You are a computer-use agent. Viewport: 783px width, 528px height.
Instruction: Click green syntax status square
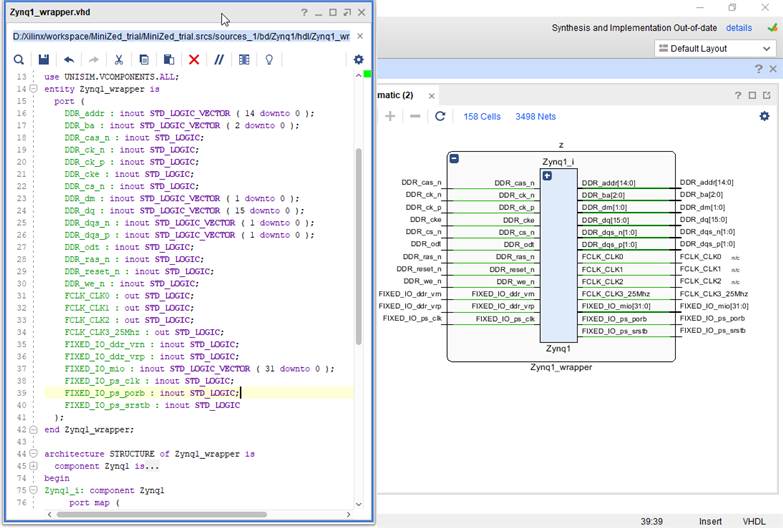pos(368,74)
